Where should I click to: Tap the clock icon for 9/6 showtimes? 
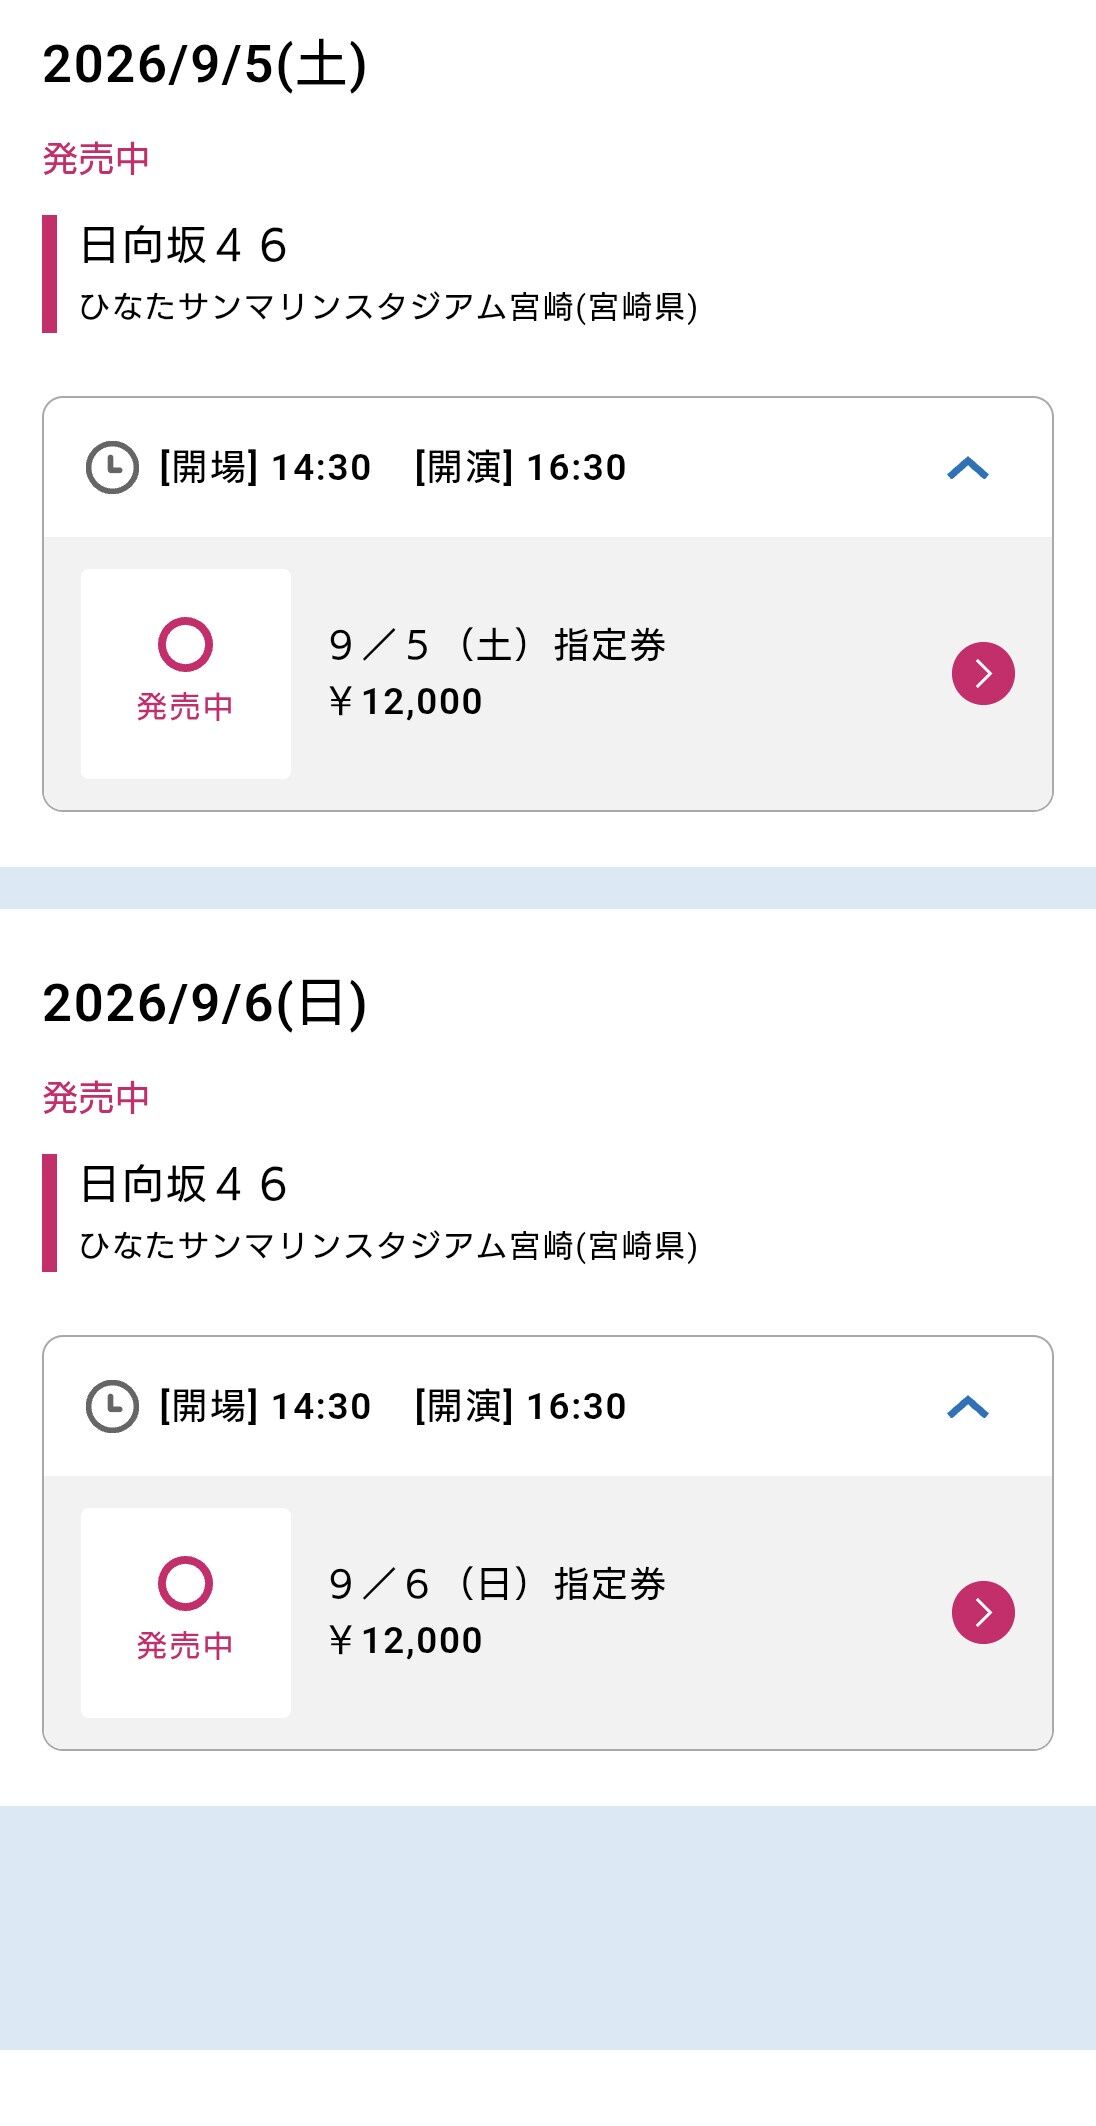(112, 1406)
